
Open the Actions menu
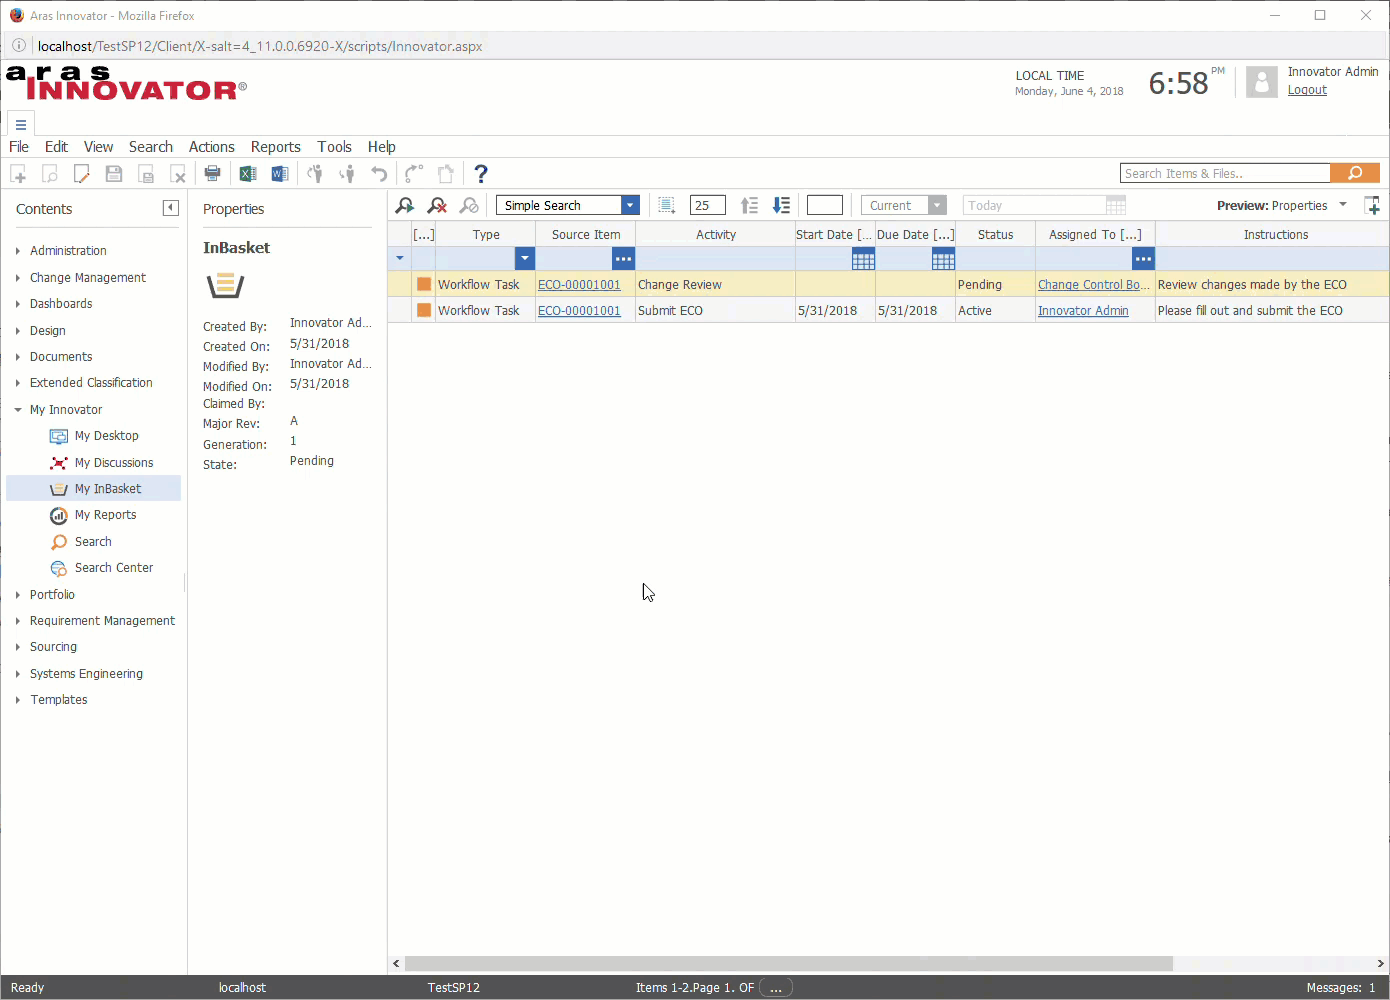coord(211,147)
